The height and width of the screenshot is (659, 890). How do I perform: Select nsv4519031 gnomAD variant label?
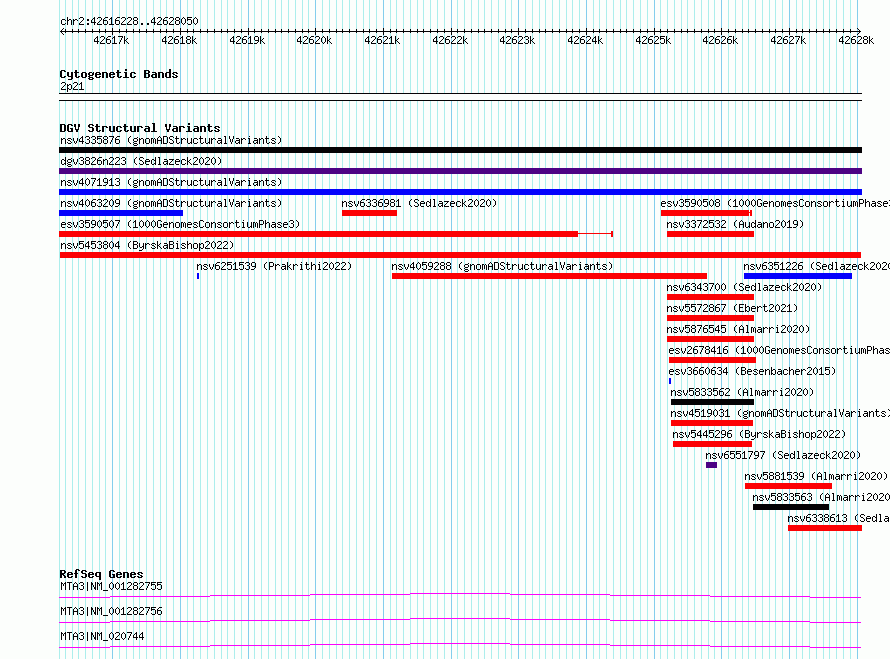coord(780,413)
